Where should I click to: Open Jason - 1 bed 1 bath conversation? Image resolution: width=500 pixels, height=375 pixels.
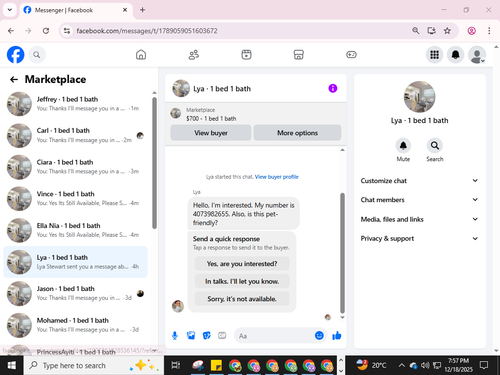[75, 293]
